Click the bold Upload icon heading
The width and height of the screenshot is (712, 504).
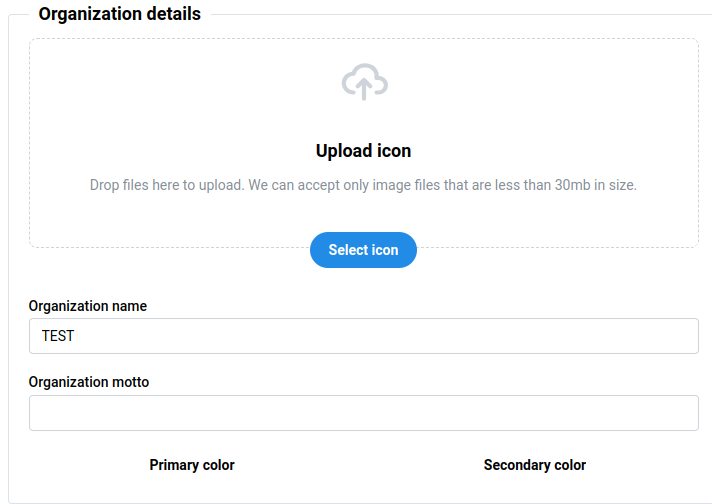coord(363,151)
